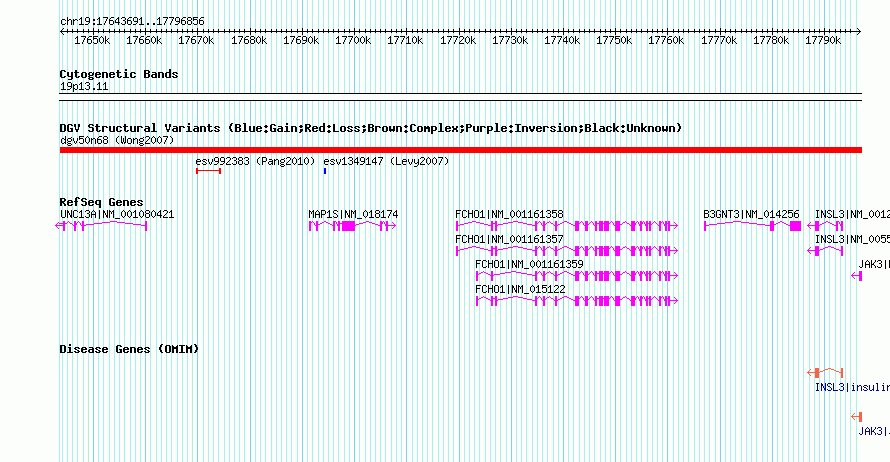Click the MAP1S gene structure glyph
This screenshot has width=890, height=462.
click(352, 226)
